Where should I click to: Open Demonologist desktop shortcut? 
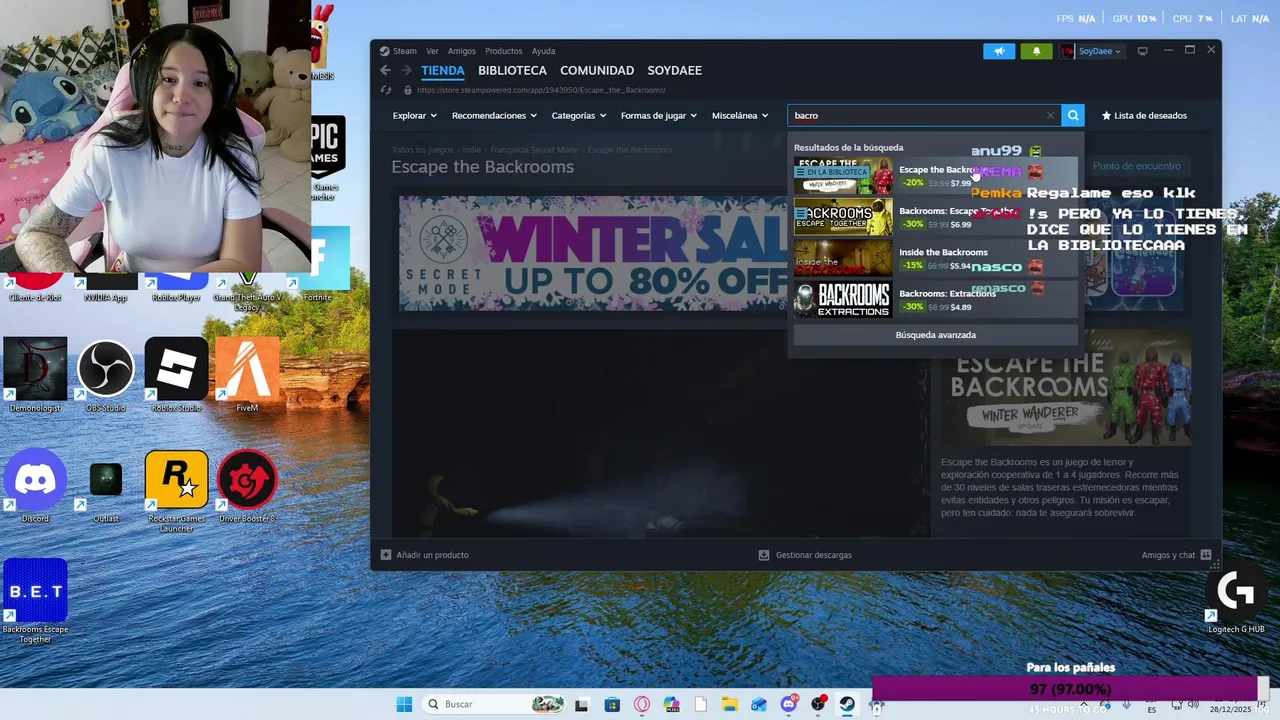(35, 376)
